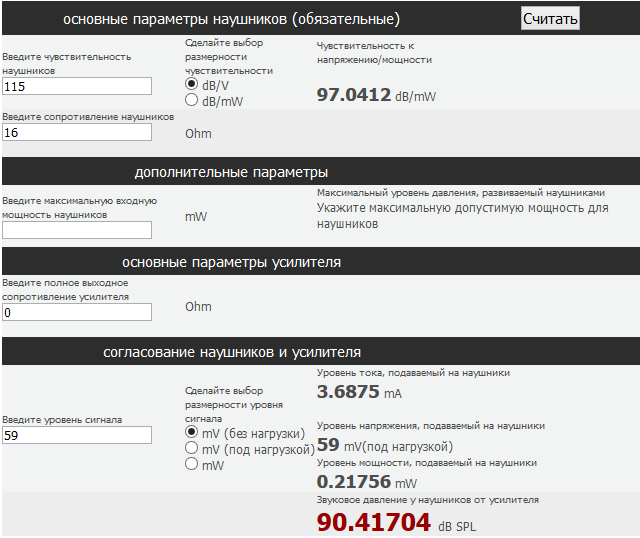Click Сделайте выбор размерности чувствительности label
Screen dimensions: 640x538
click(229, 57)
